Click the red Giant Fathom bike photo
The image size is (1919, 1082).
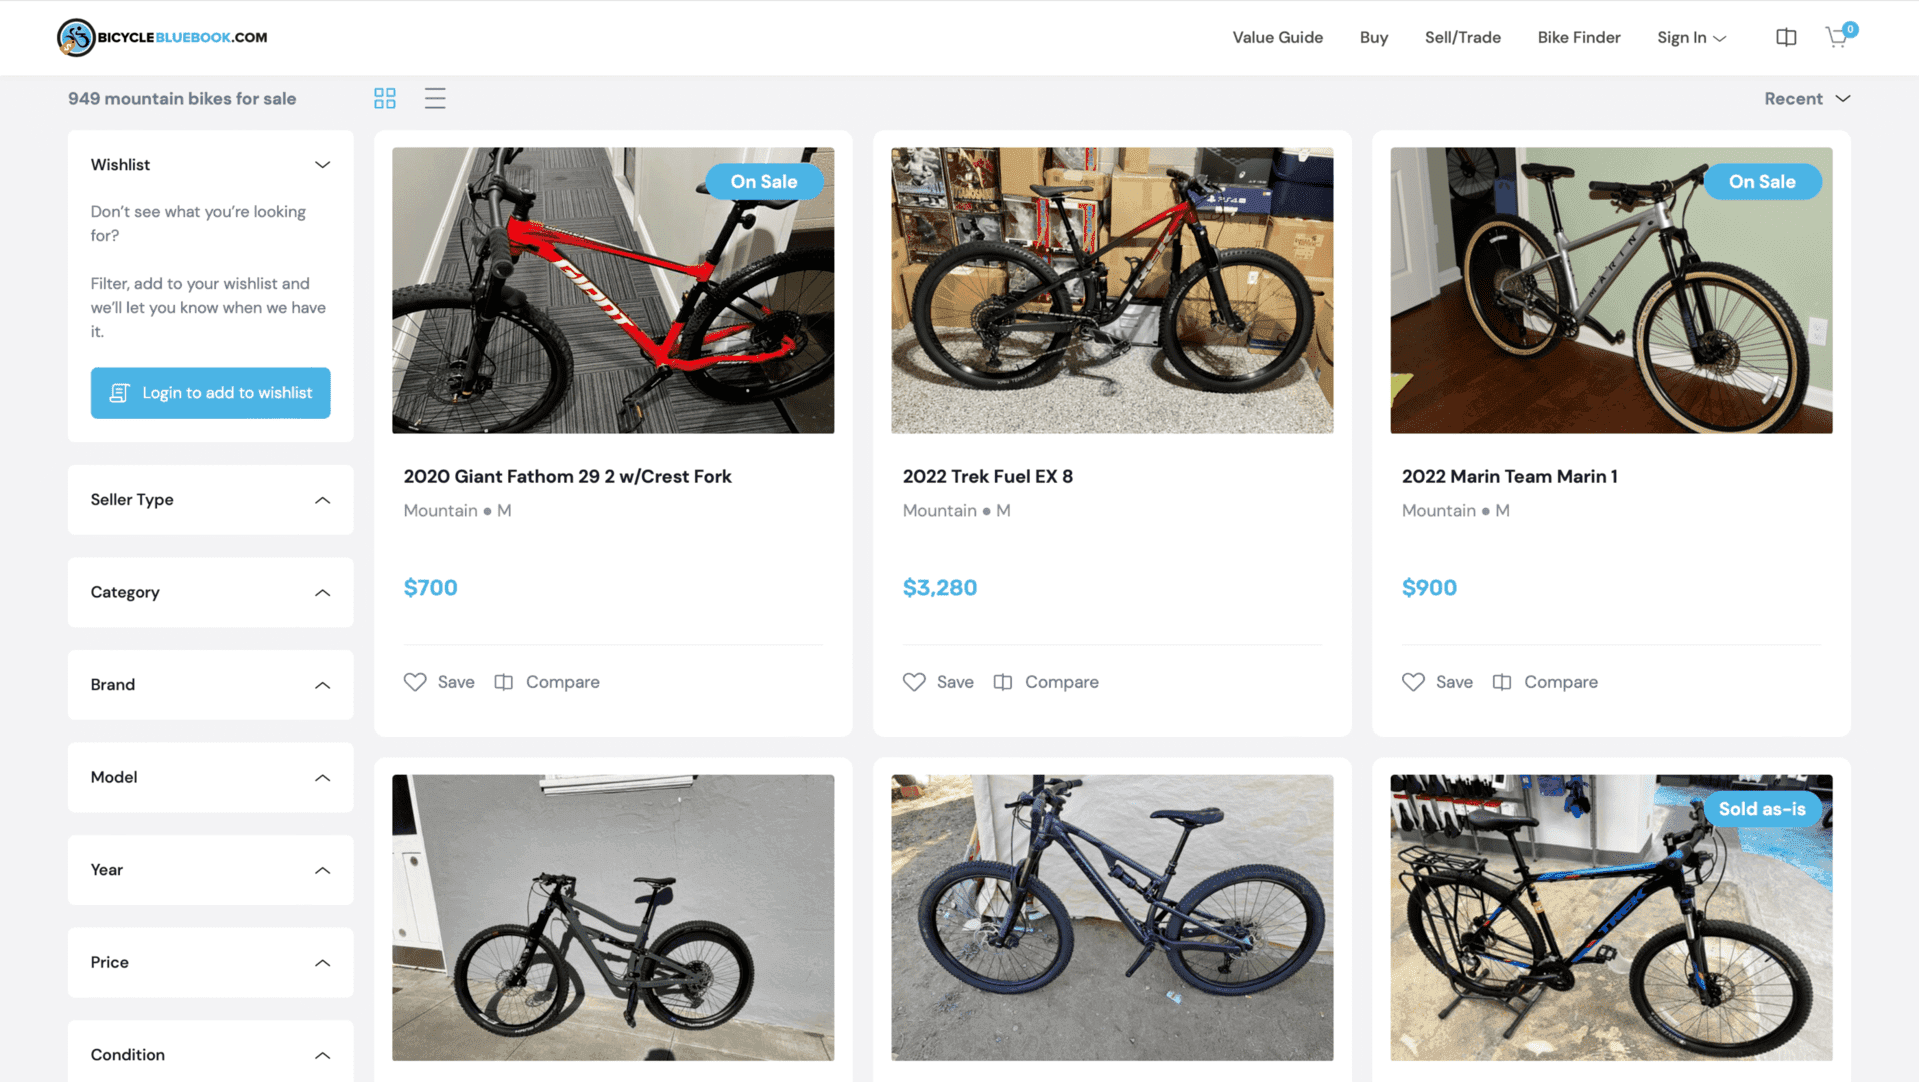point(613,290)
